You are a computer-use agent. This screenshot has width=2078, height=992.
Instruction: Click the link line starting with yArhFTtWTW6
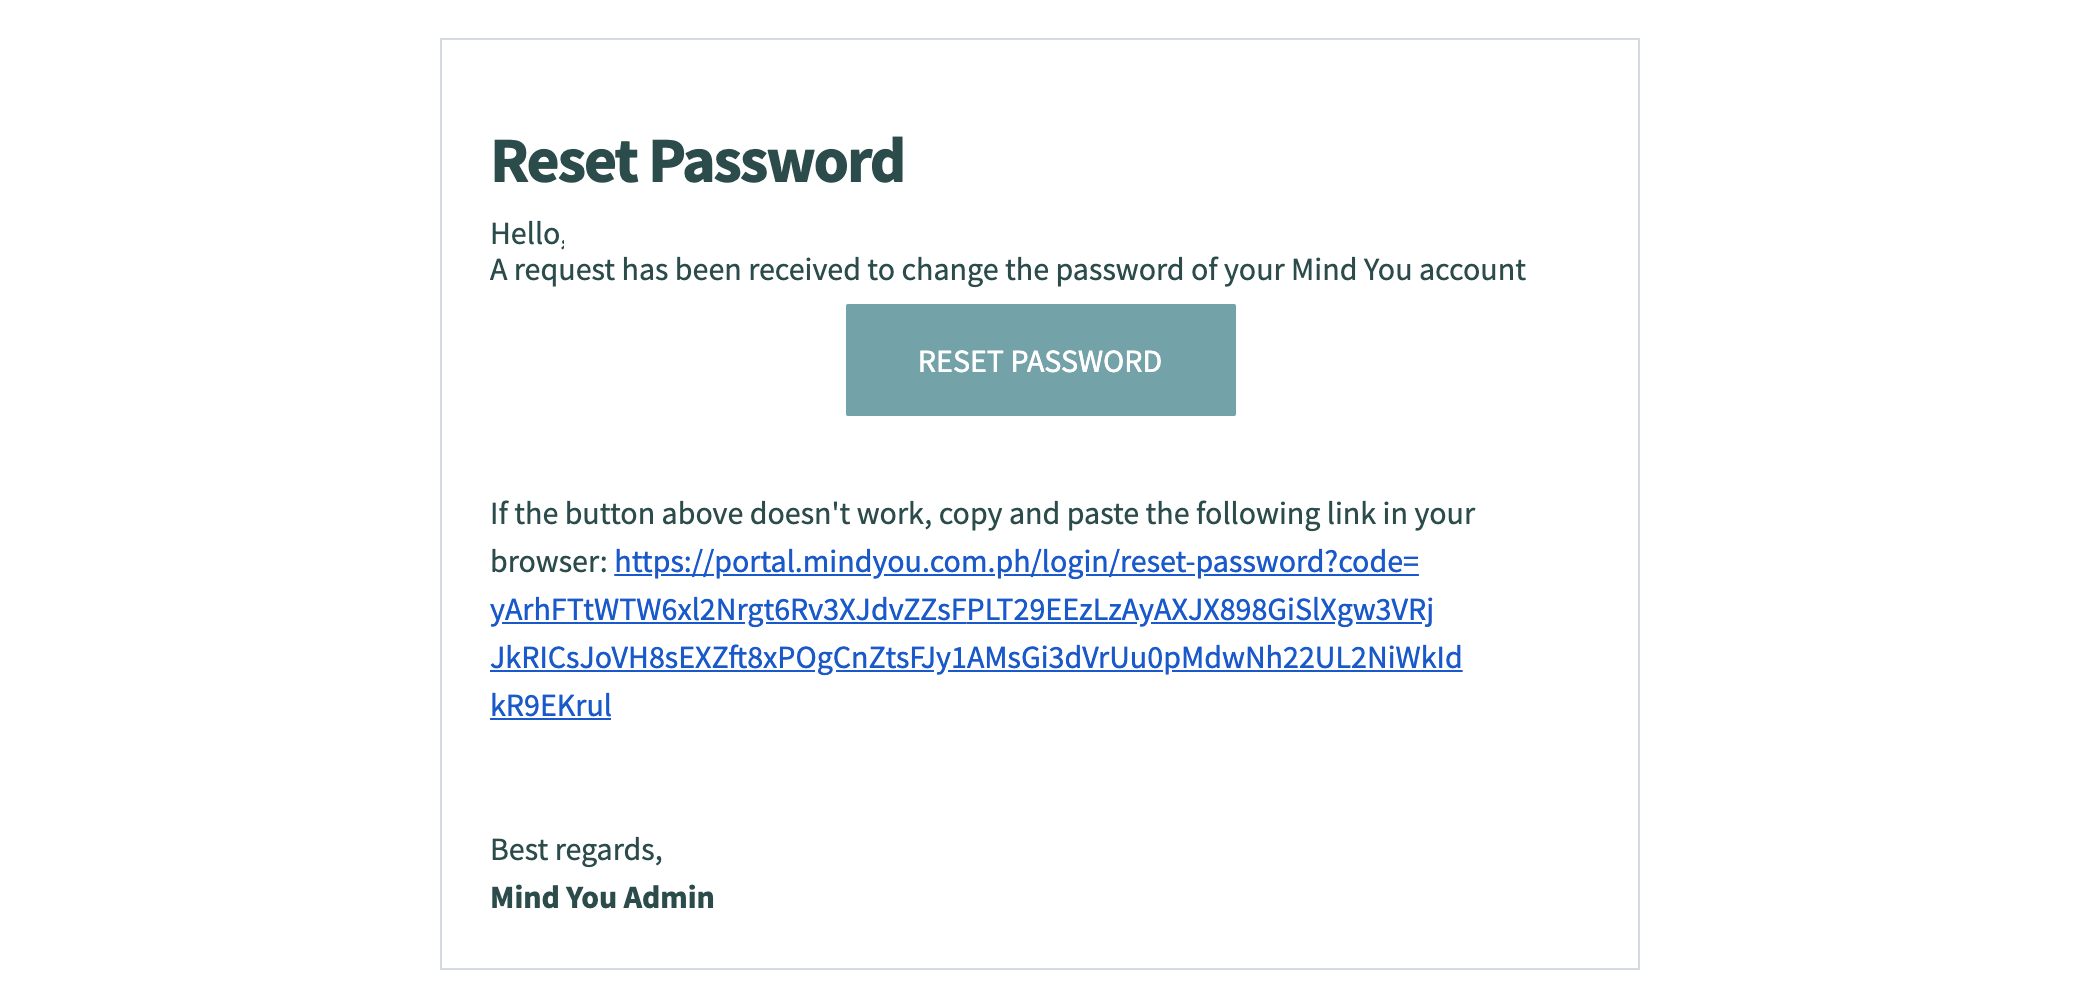[x=962, y=610]
